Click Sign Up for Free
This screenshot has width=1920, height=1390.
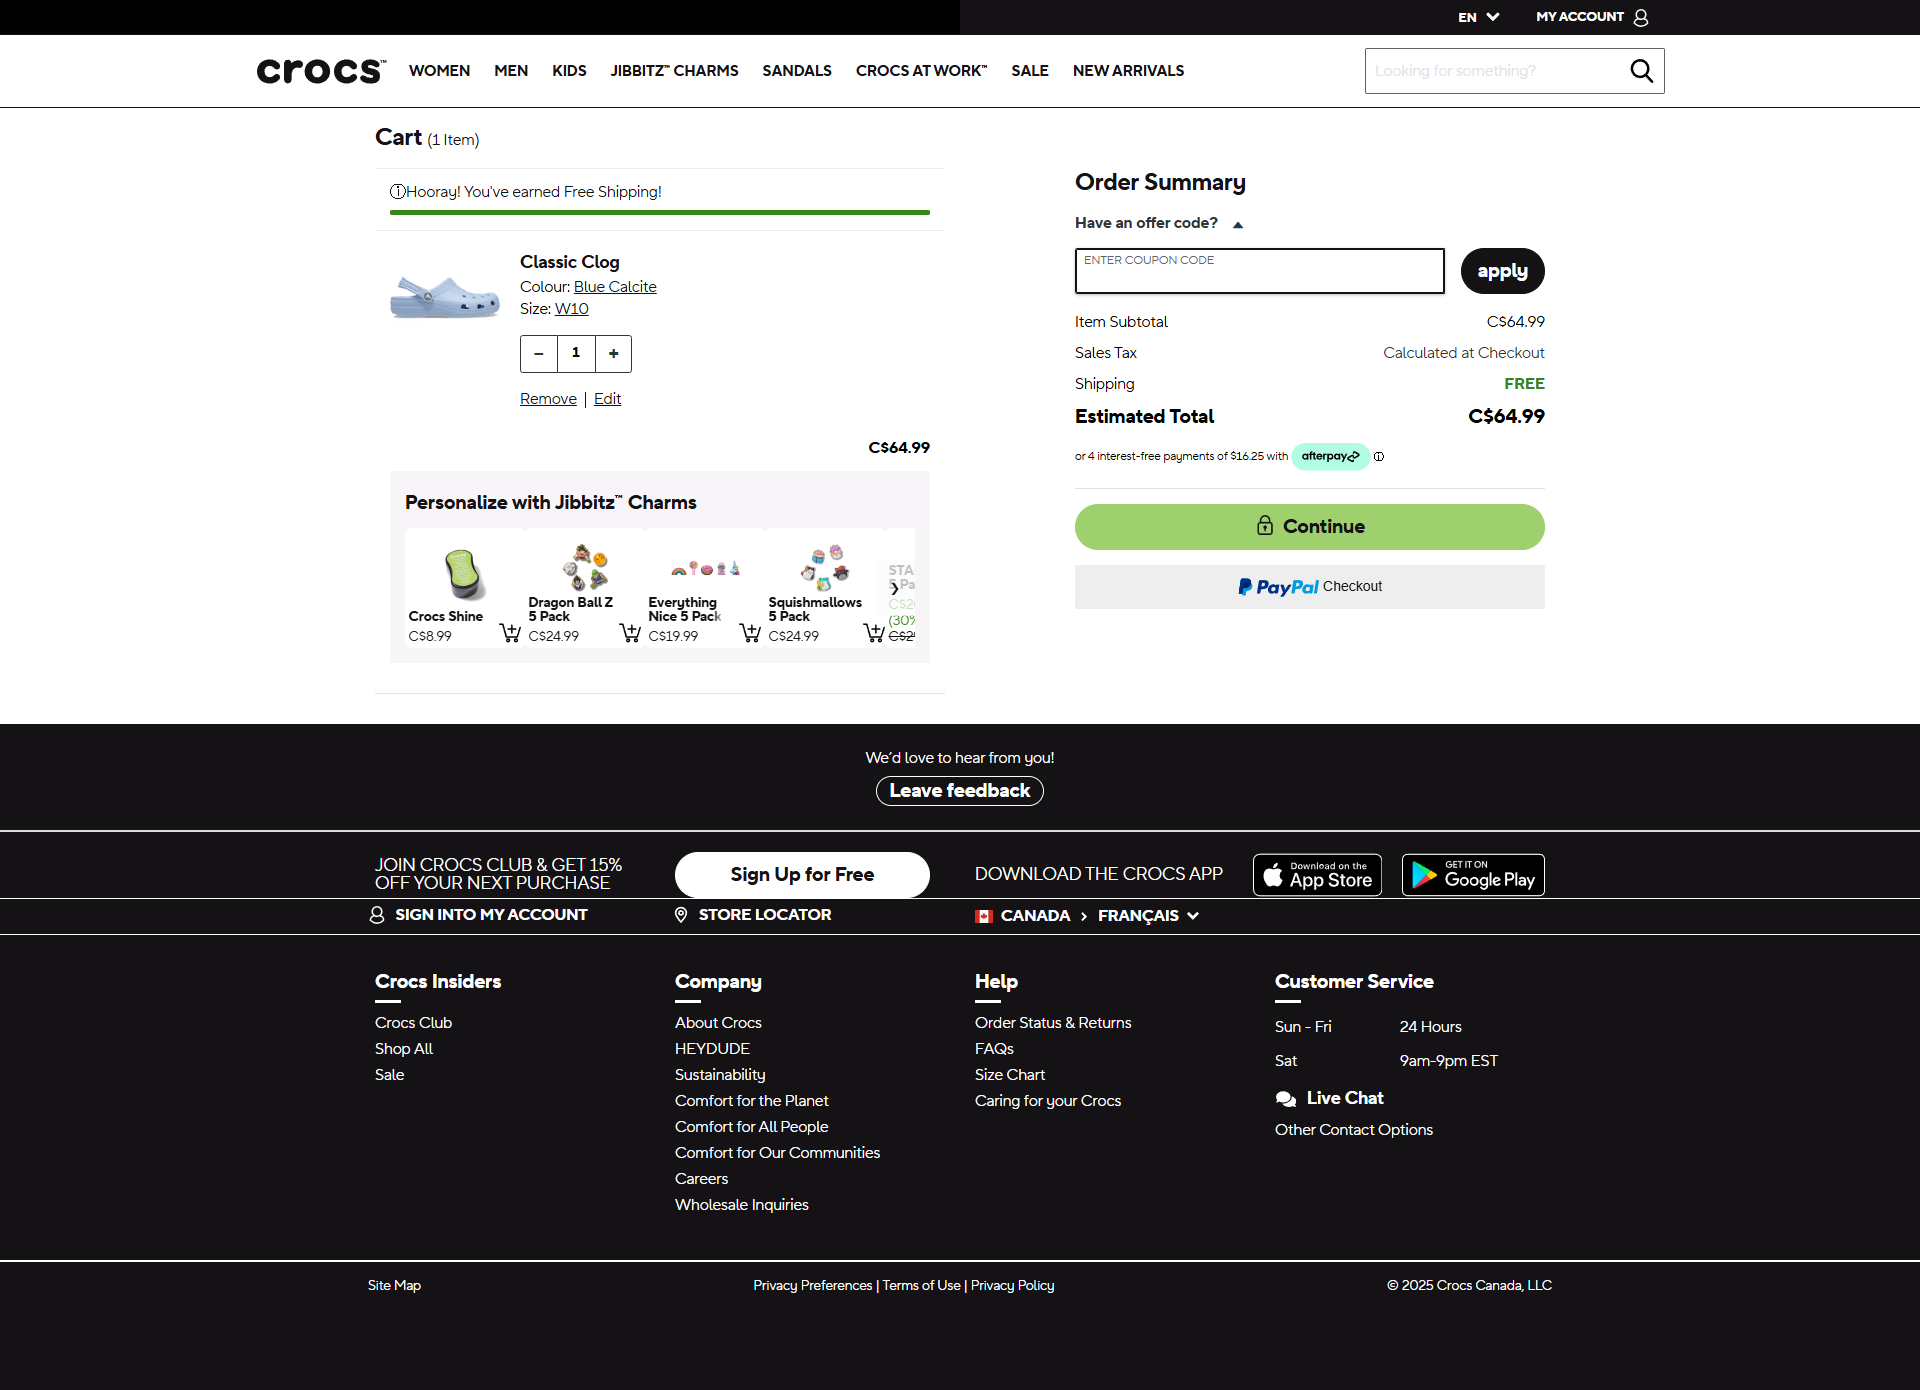(802, 875)
